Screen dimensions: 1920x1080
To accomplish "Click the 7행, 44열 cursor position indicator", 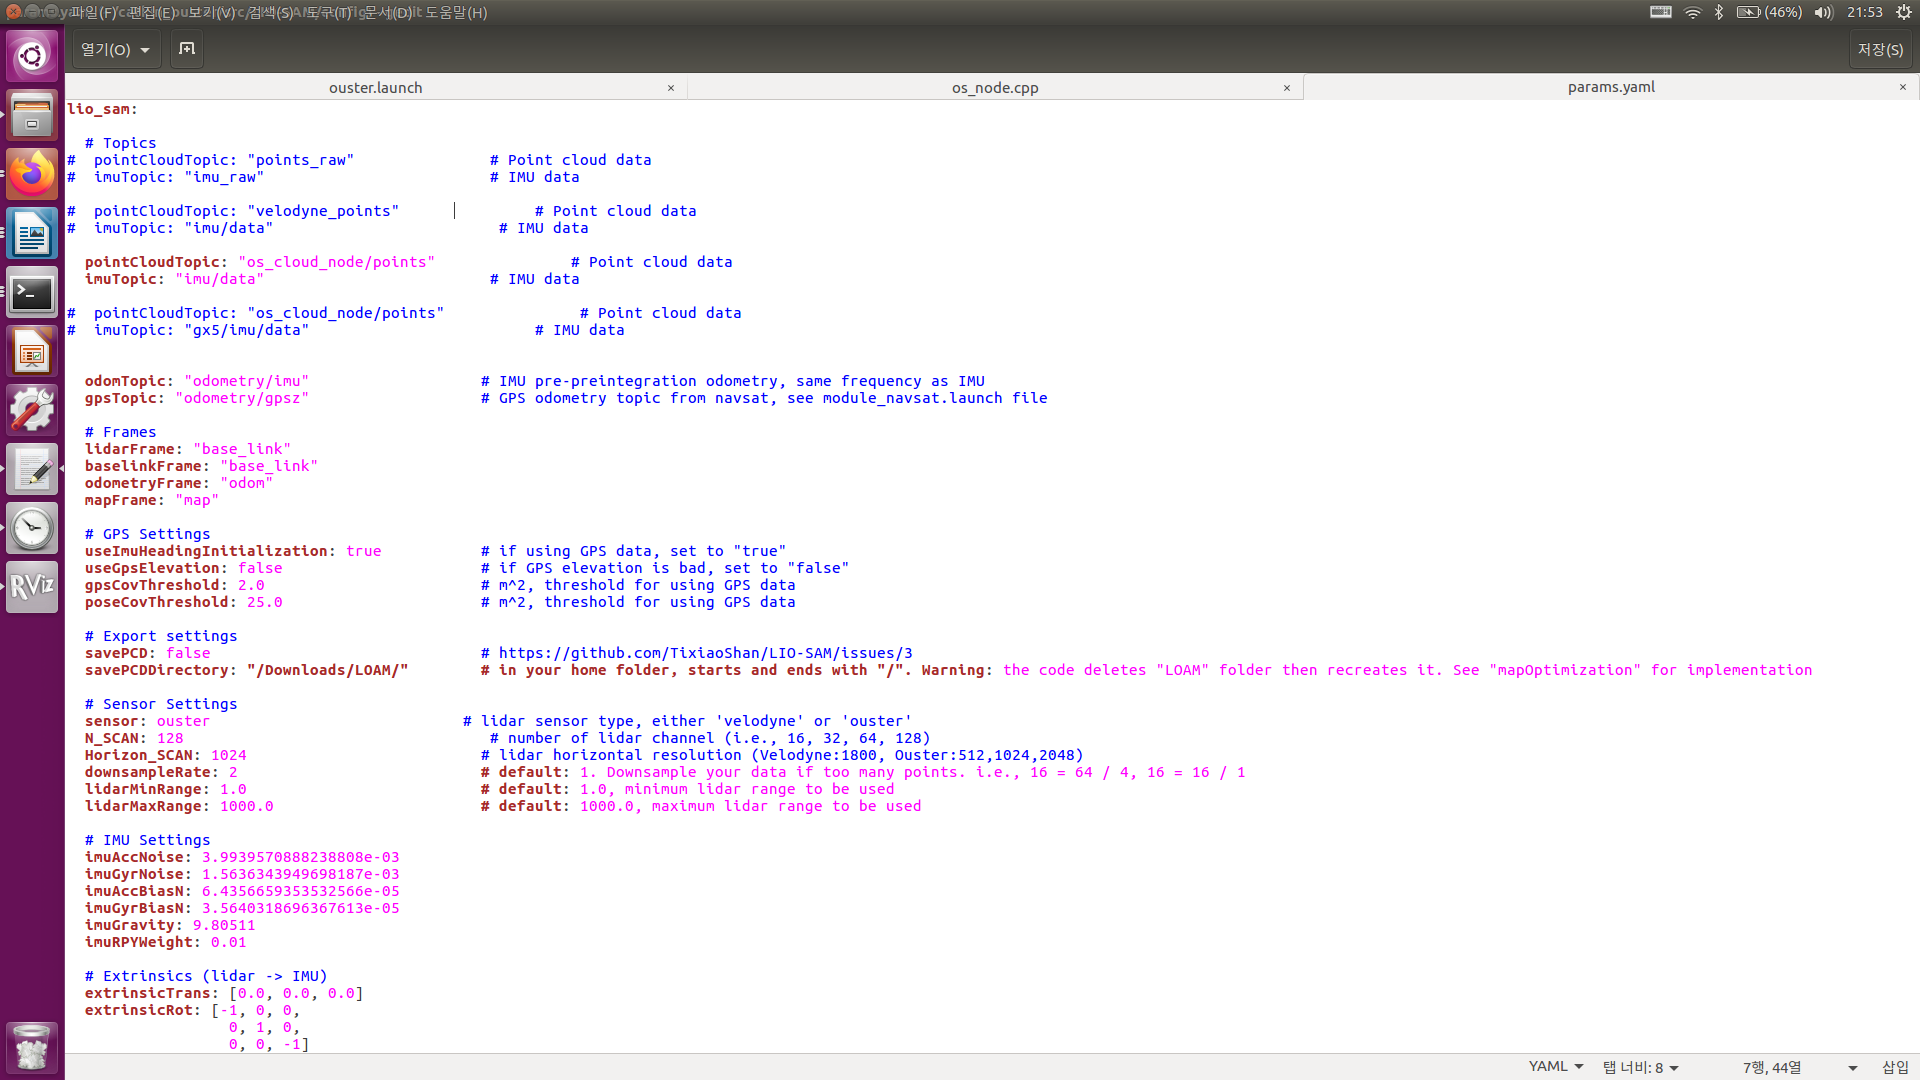I will (x=1772, y=1067).
